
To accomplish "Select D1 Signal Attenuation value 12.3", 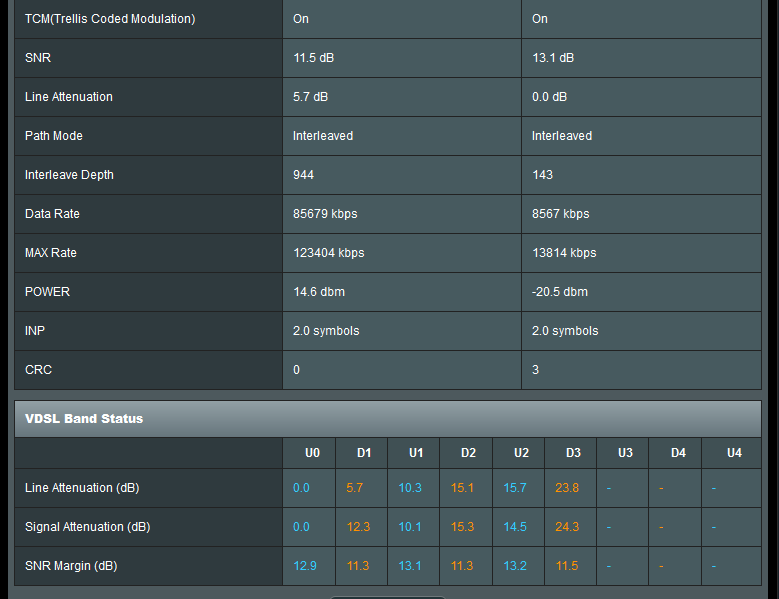I will (358, 527).
